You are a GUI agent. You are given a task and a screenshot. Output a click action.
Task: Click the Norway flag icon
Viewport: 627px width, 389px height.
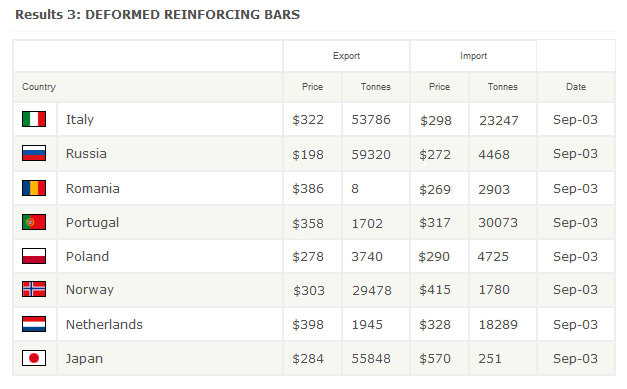tap(34, 289)
